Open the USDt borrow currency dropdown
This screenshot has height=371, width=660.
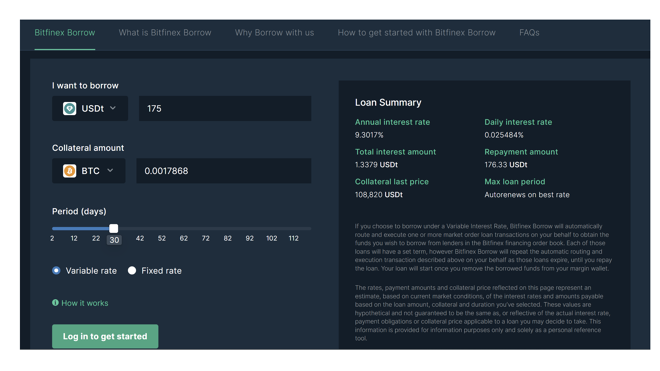(90, 109)
